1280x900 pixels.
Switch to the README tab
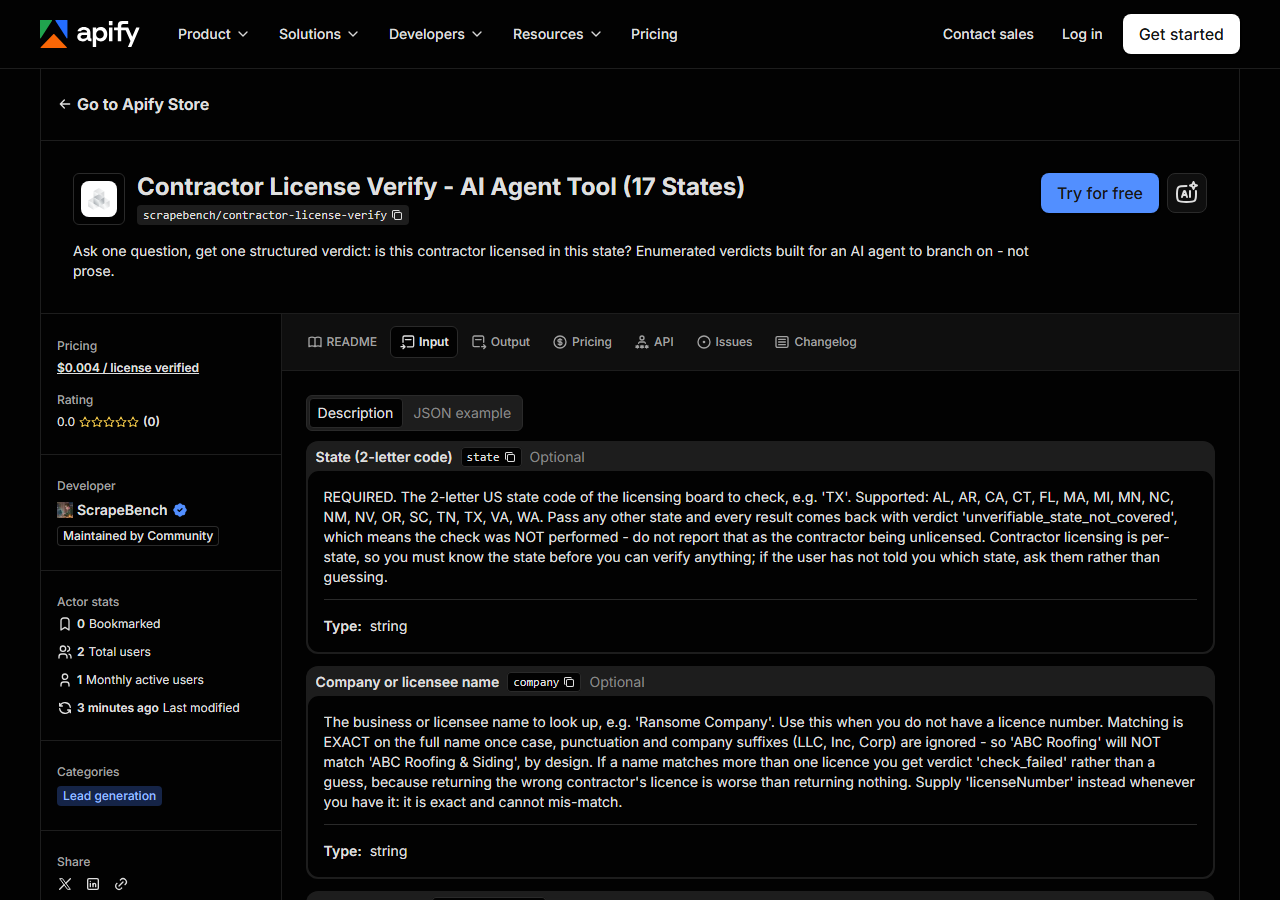342,342
